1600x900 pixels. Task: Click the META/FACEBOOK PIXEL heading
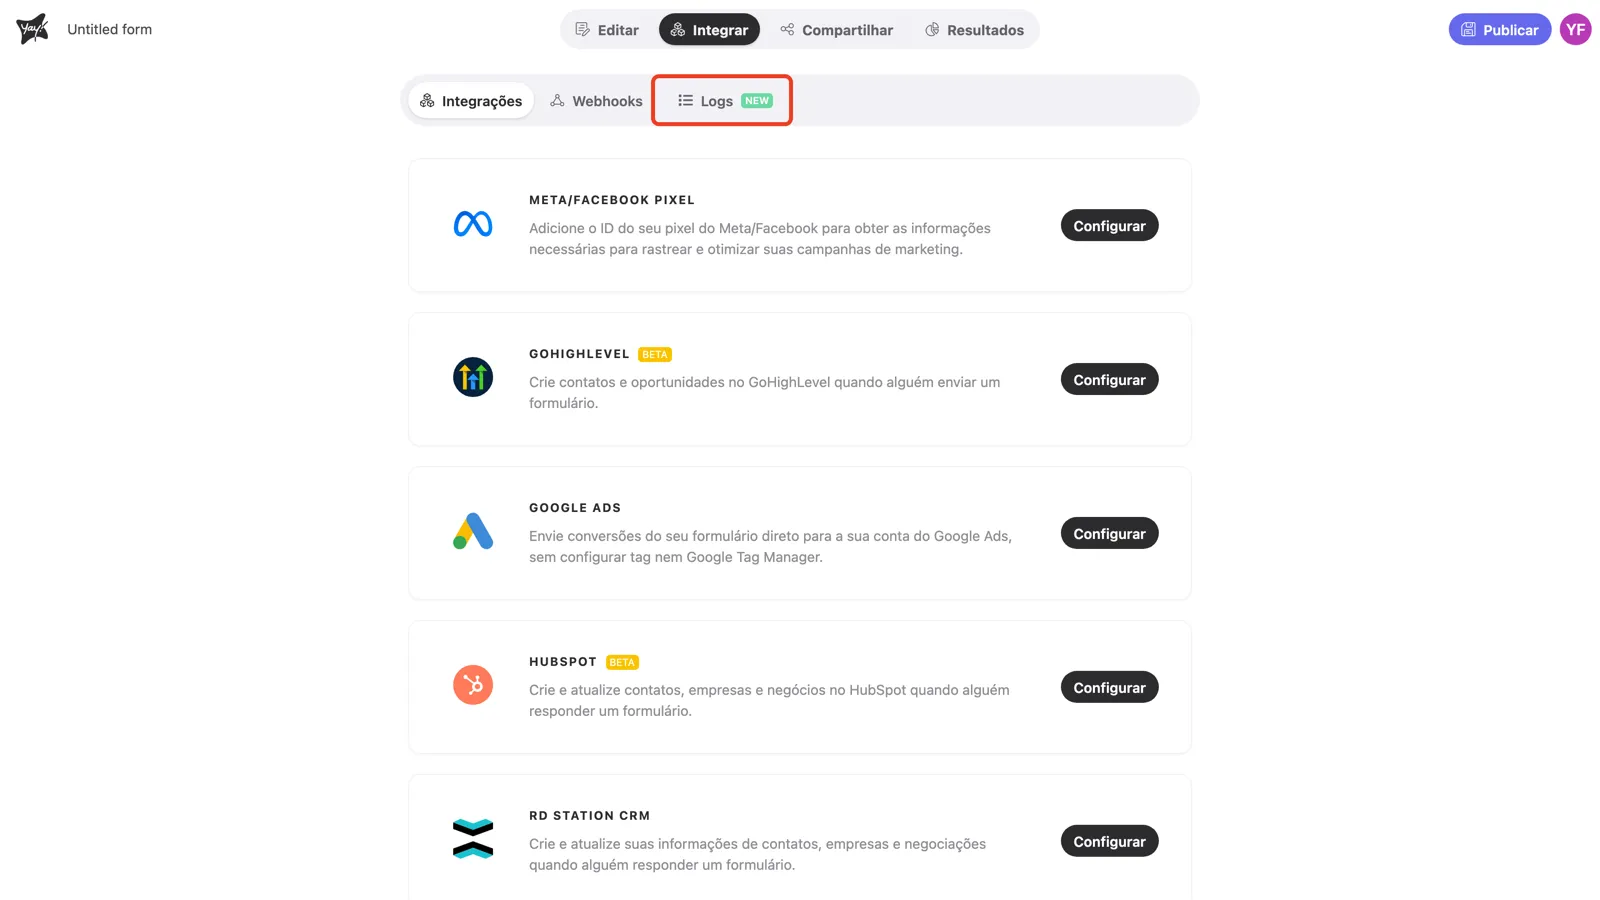pos(612,200)
